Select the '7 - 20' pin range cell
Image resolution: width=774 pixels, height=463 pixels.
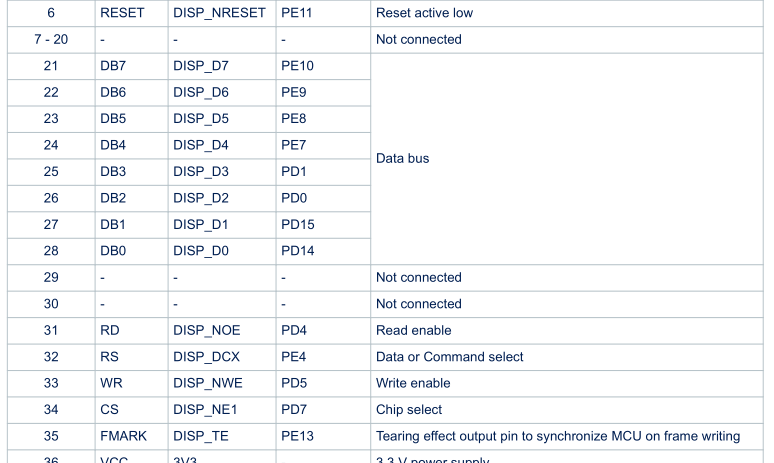(51, 39)
